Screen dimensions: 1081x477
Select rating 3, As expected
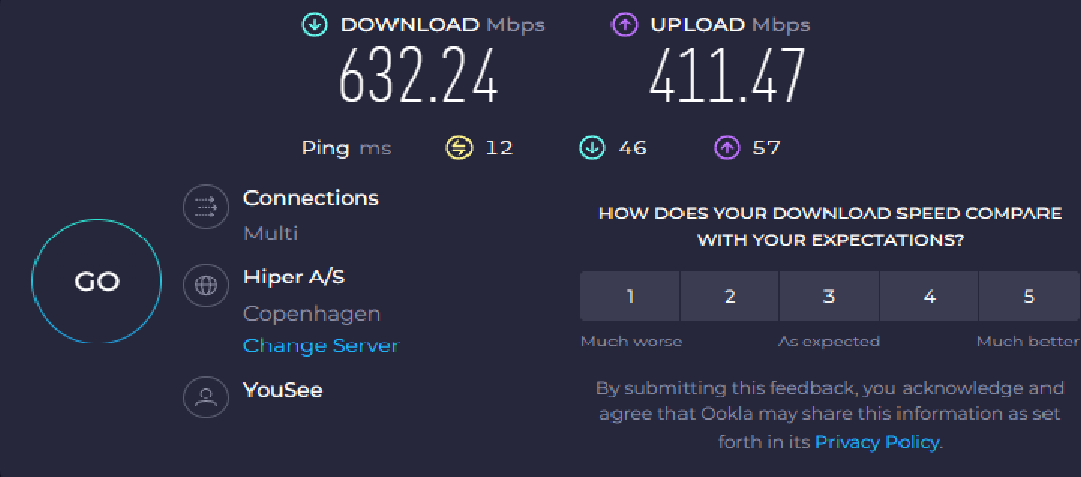829,296
